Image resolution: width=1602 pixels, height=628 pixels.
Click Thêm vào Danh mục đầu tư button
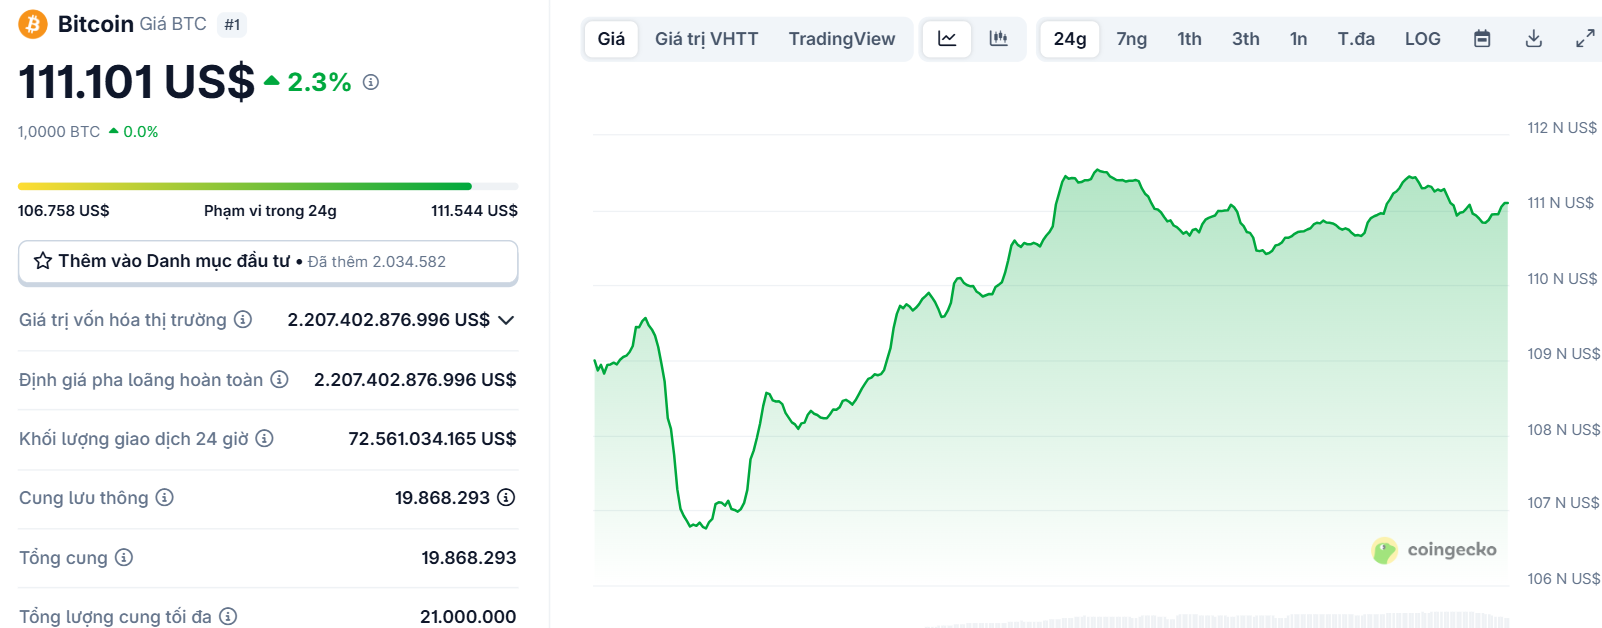(x=268, y=262)
